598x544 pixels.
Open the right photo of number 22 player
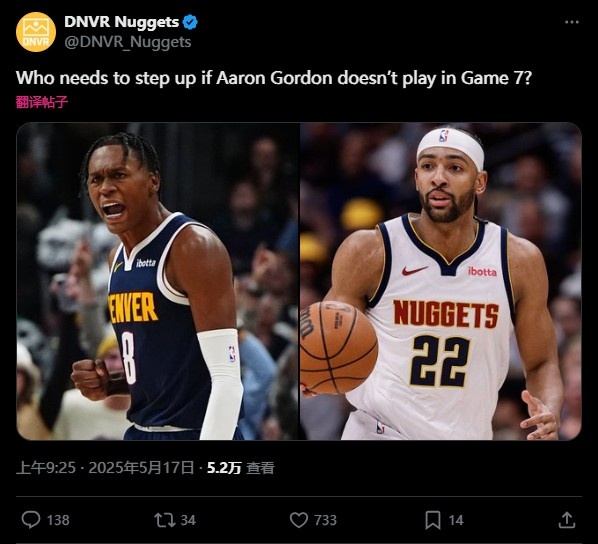coord(441,281)
